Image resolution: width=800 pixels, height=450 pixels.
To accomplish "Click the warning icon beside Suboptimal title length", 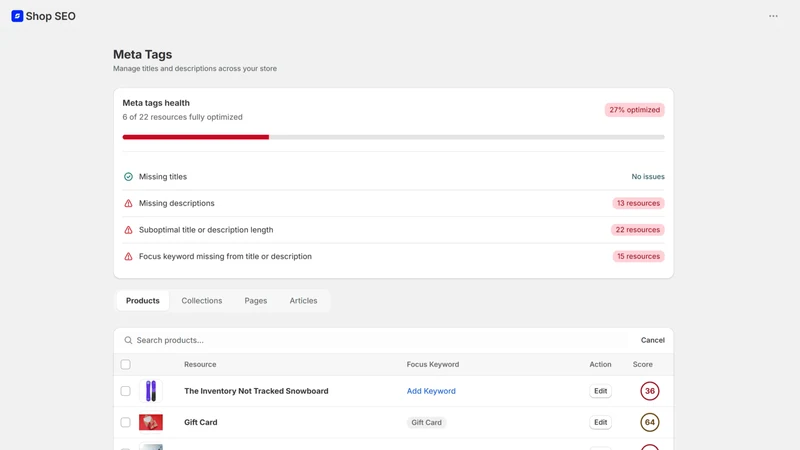I will click(128, 230).
